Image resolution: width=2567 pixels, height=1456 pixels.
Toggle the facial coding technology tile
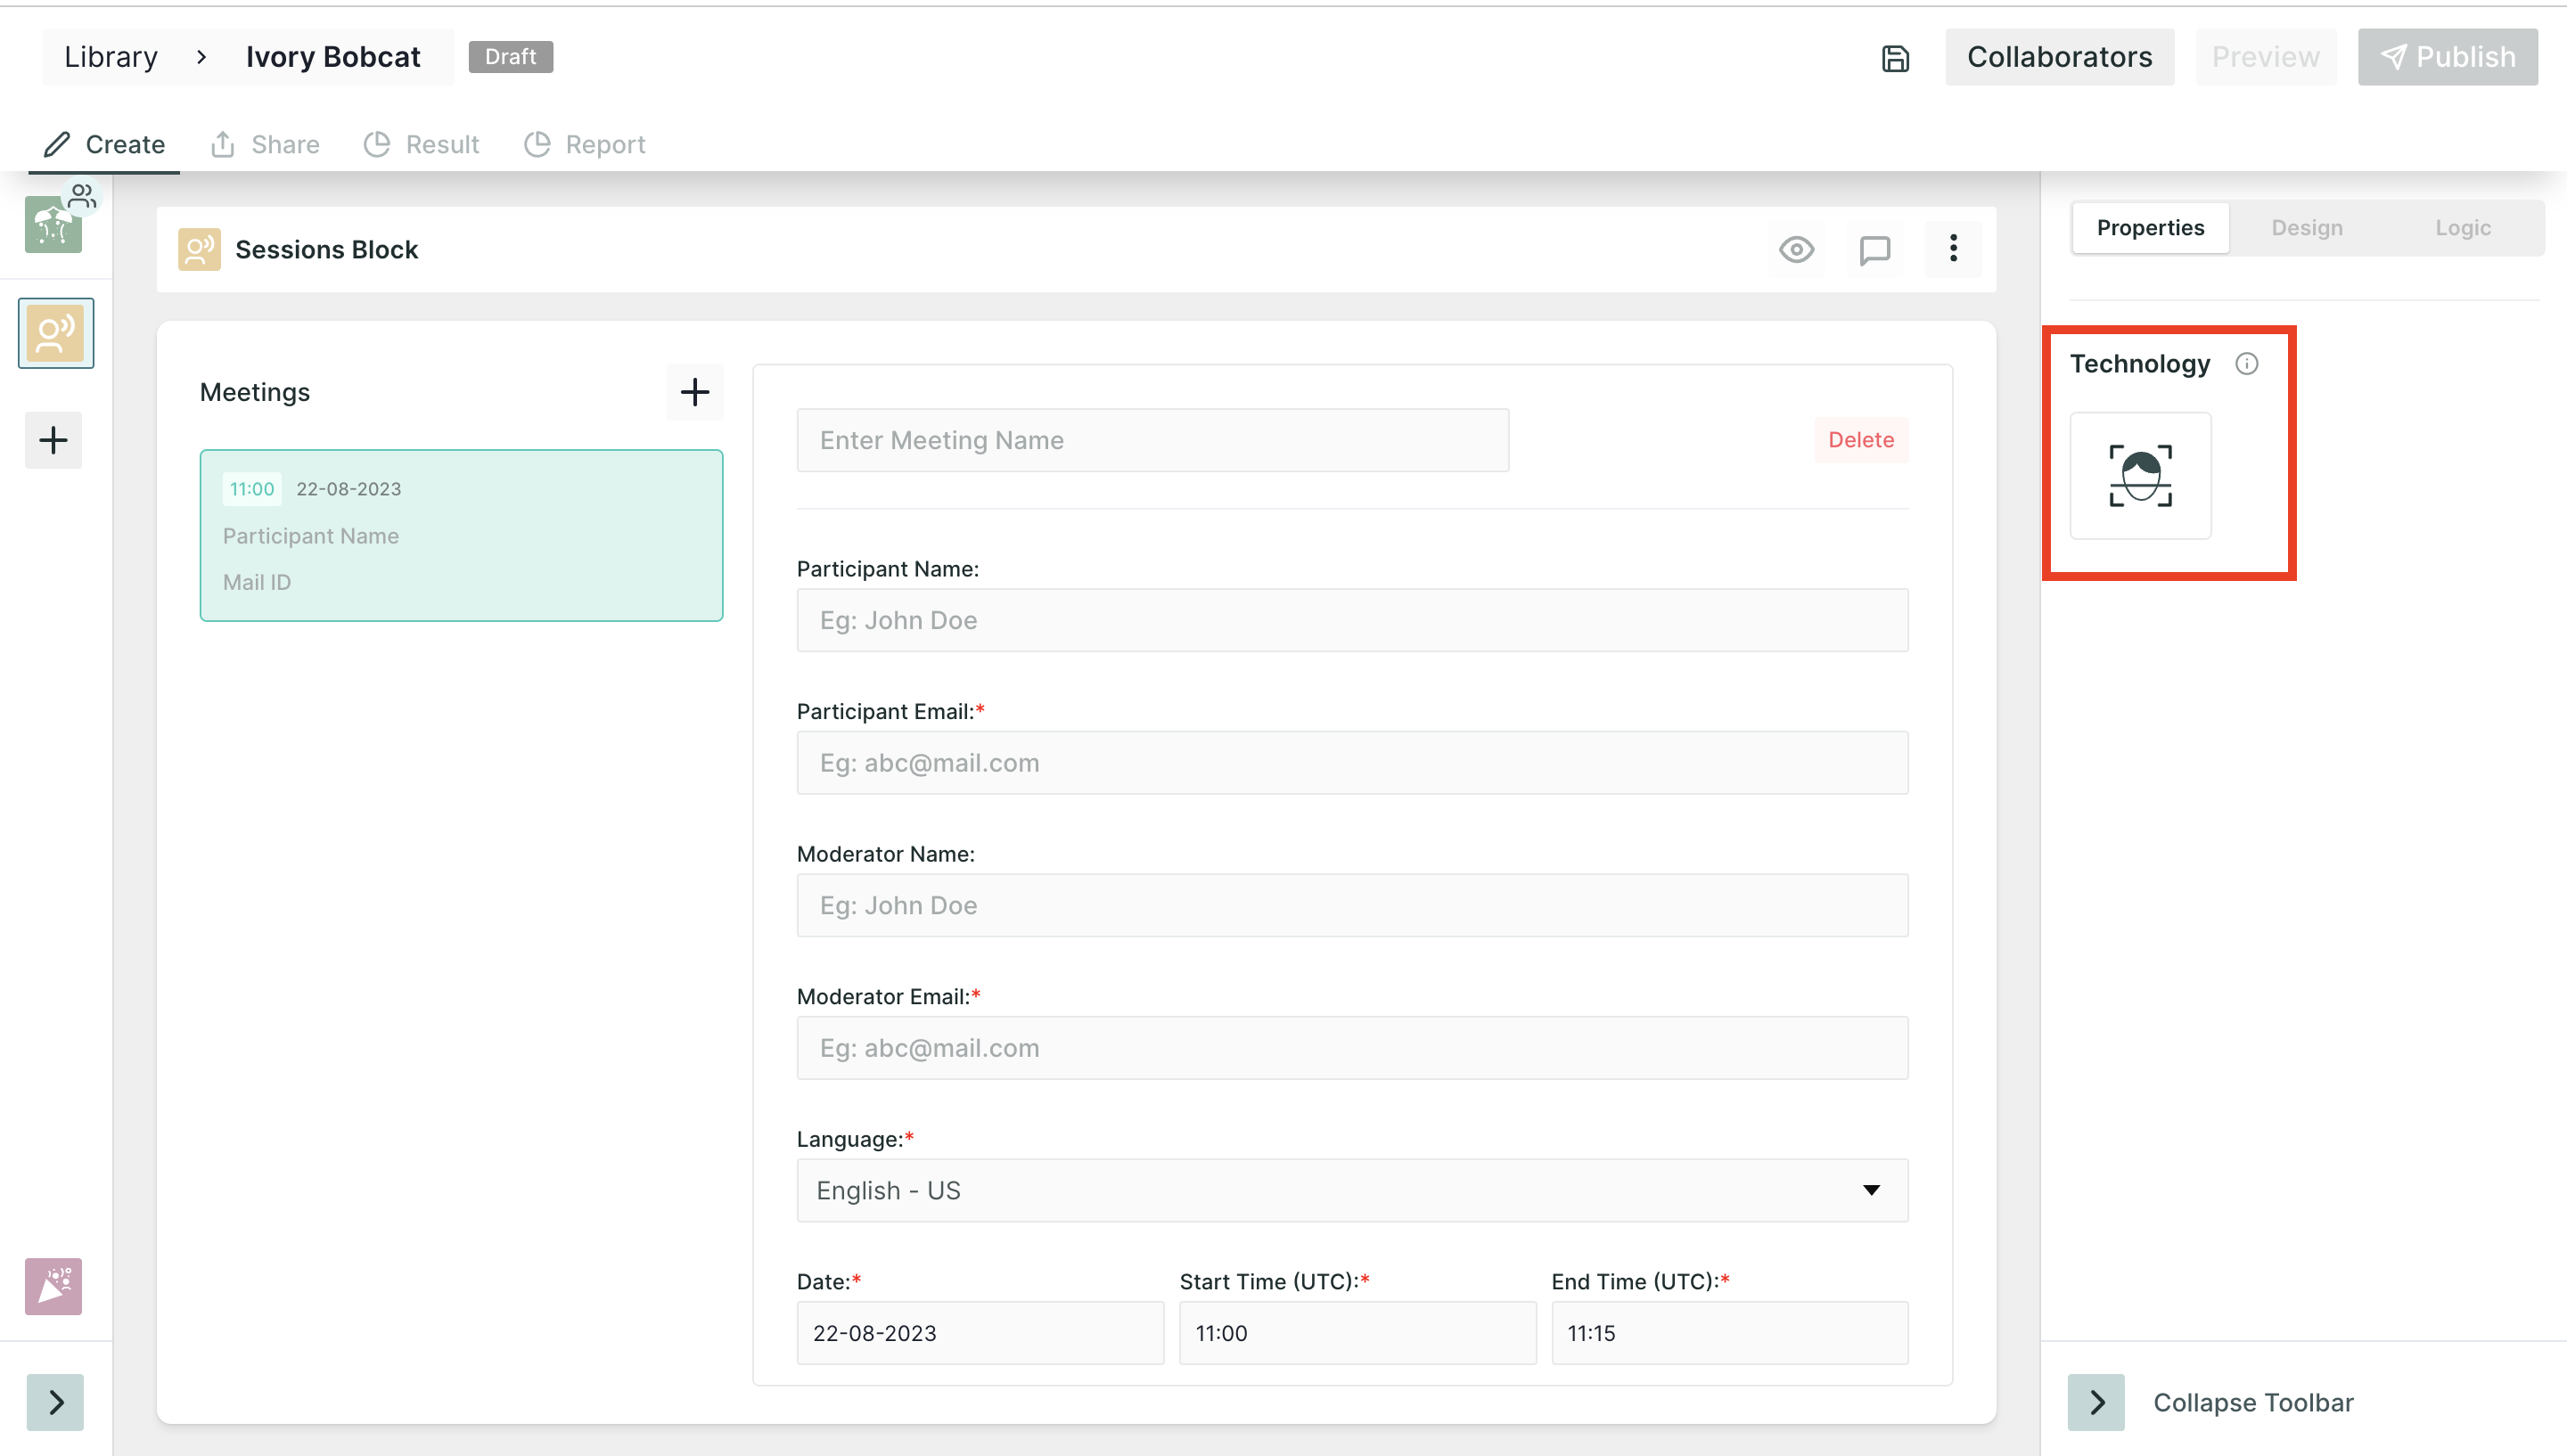pos(2140,476)
